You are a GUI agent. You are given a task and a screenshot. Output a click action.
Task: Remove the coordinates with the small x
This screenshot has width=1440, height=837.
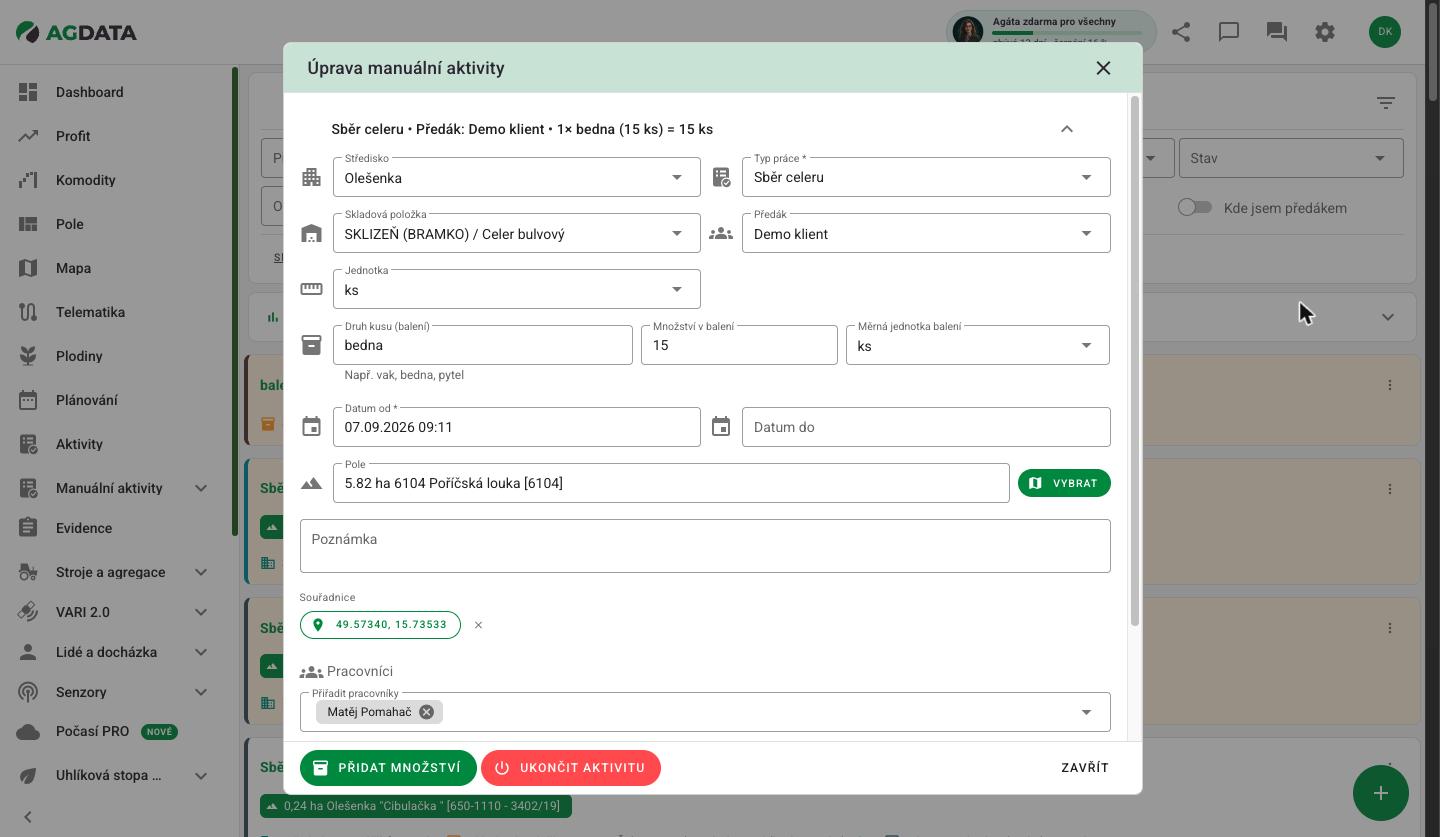[478, 625]
